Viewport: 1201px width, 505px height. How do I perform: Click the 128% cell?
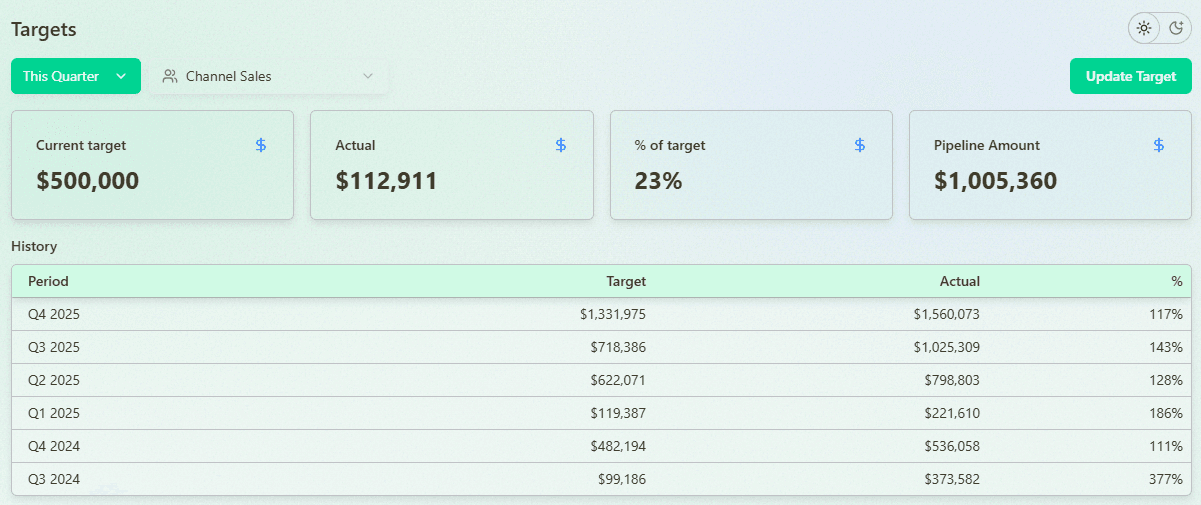1166,380
